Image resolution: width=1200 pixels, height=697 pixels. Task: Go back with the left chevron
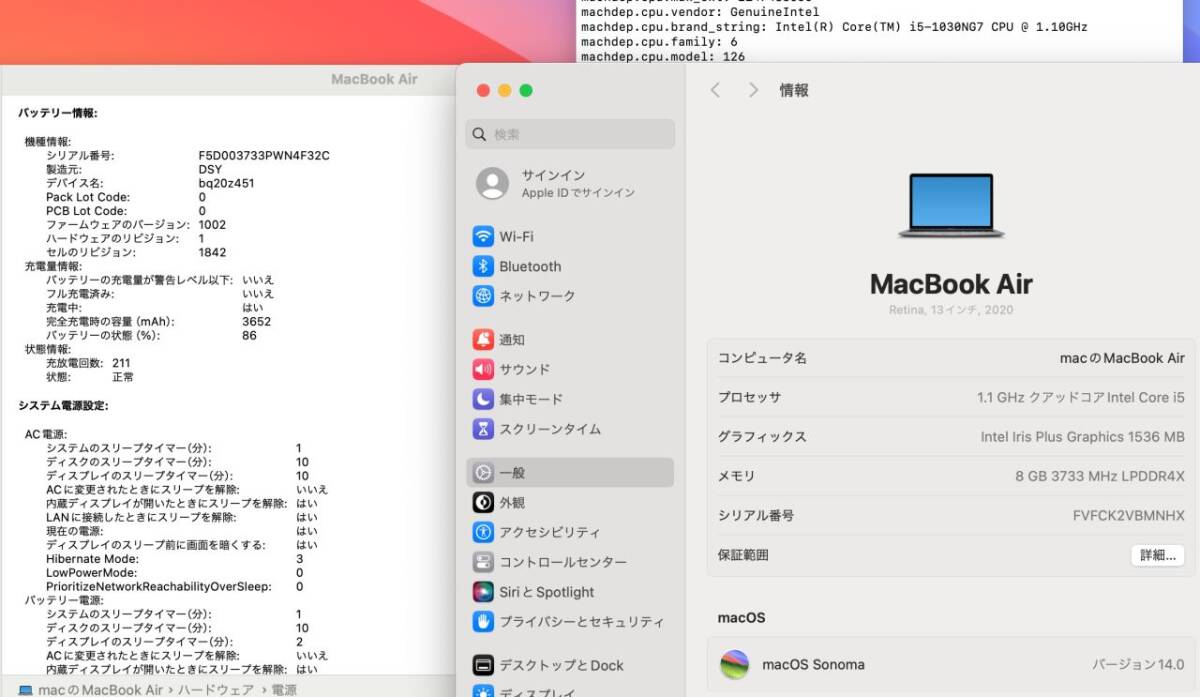[x=715, y=90]
